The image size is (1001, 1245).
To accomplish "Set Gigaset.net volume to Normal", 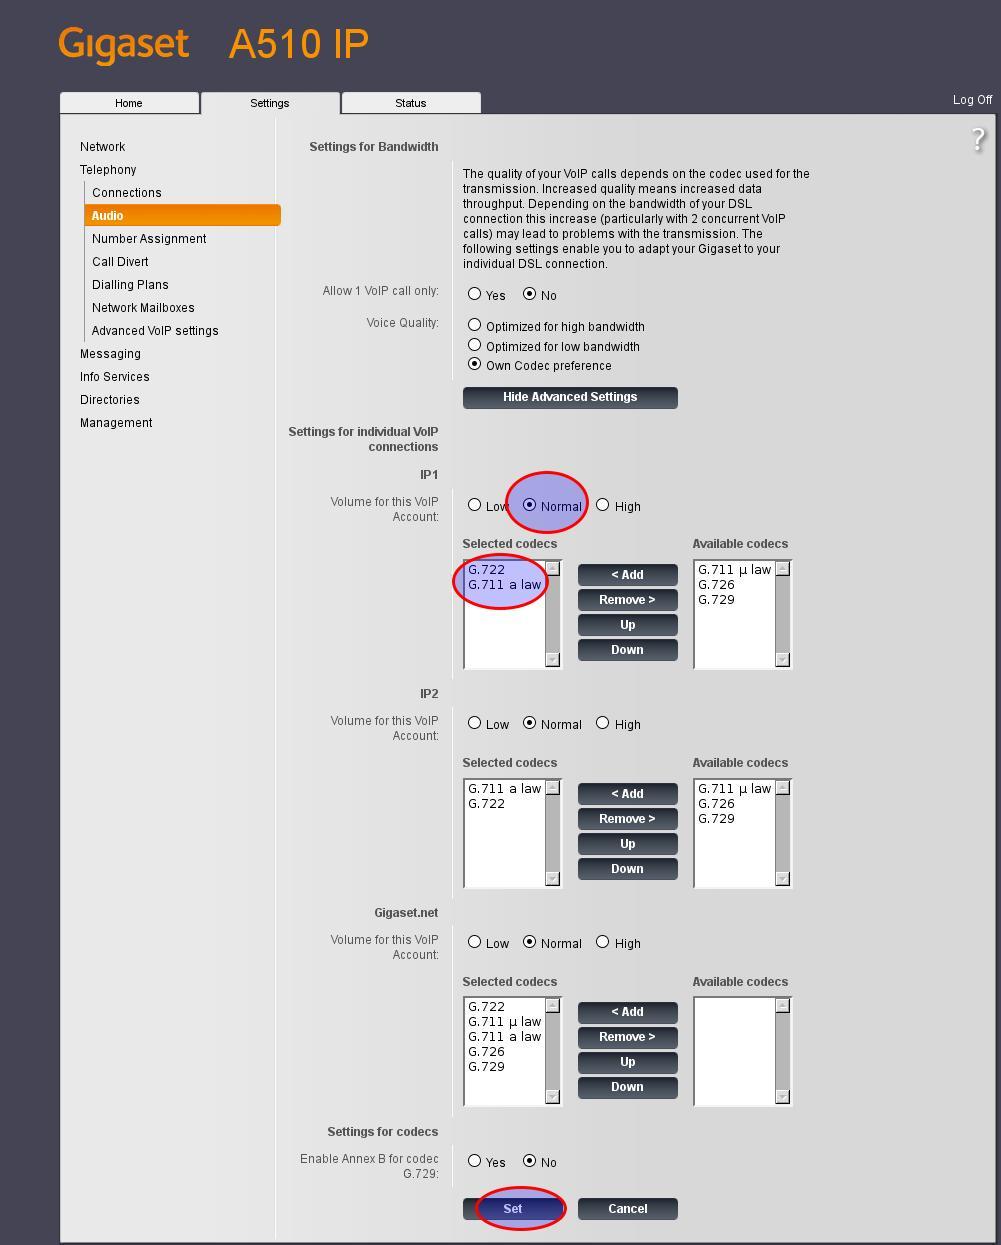I will pos(530,942).
